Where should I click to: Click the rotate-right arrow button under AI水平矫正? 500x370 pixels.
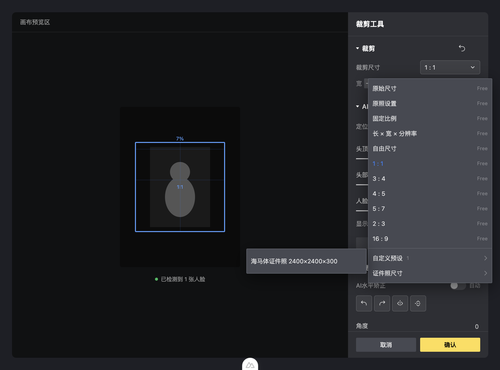click(382, 303)
